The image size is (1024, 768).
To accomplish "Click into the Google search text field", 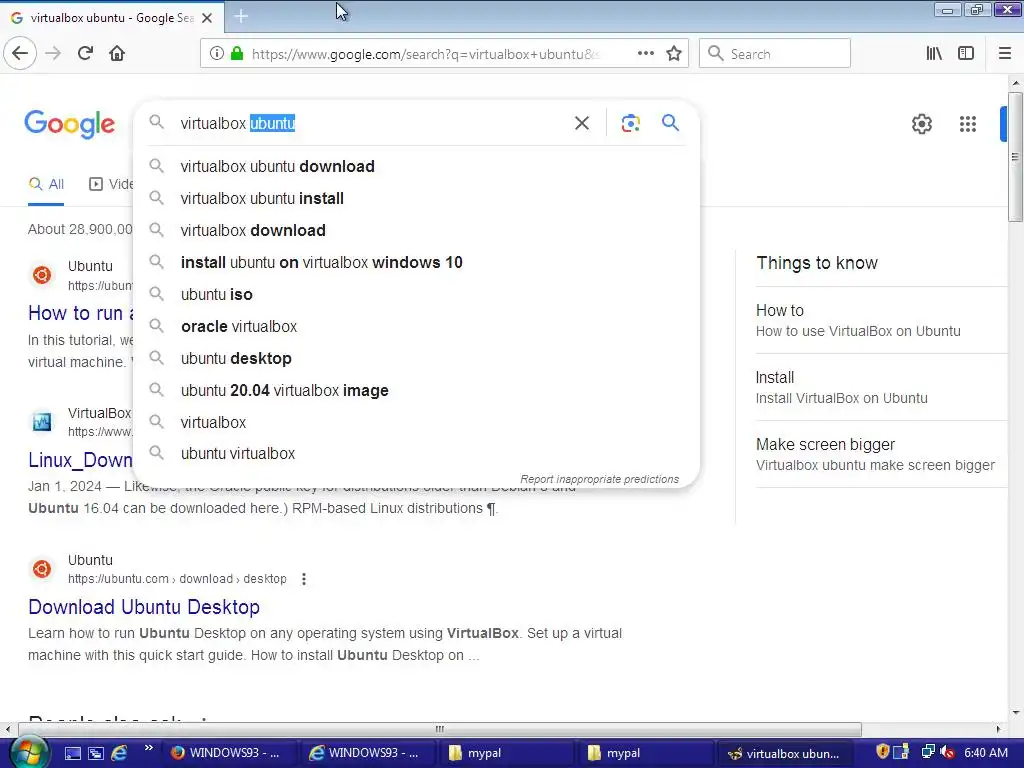I will 372,123.
